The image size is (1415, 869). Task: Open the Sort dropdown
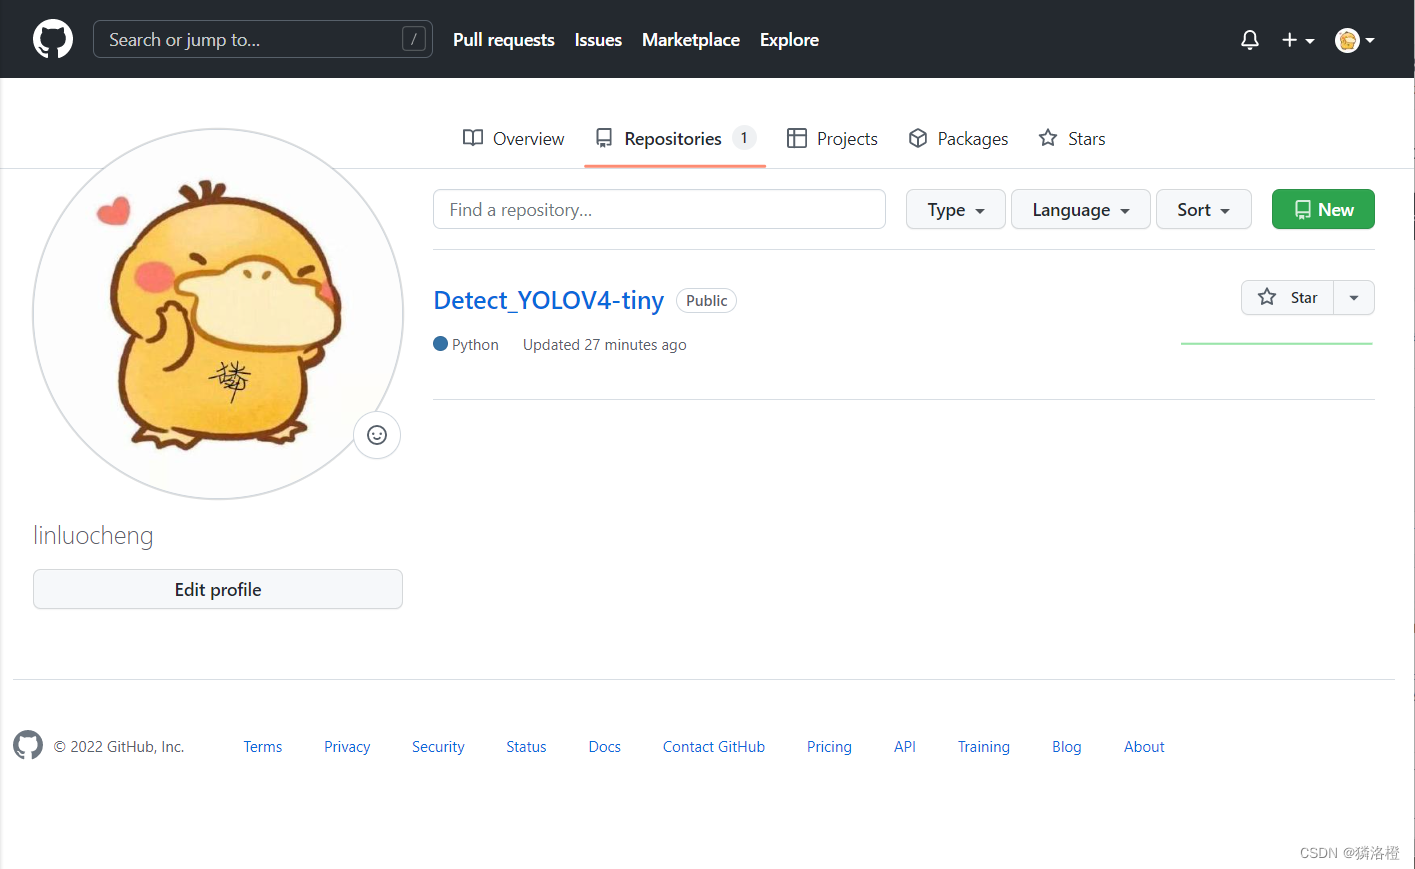click(x=1204, y=209)
